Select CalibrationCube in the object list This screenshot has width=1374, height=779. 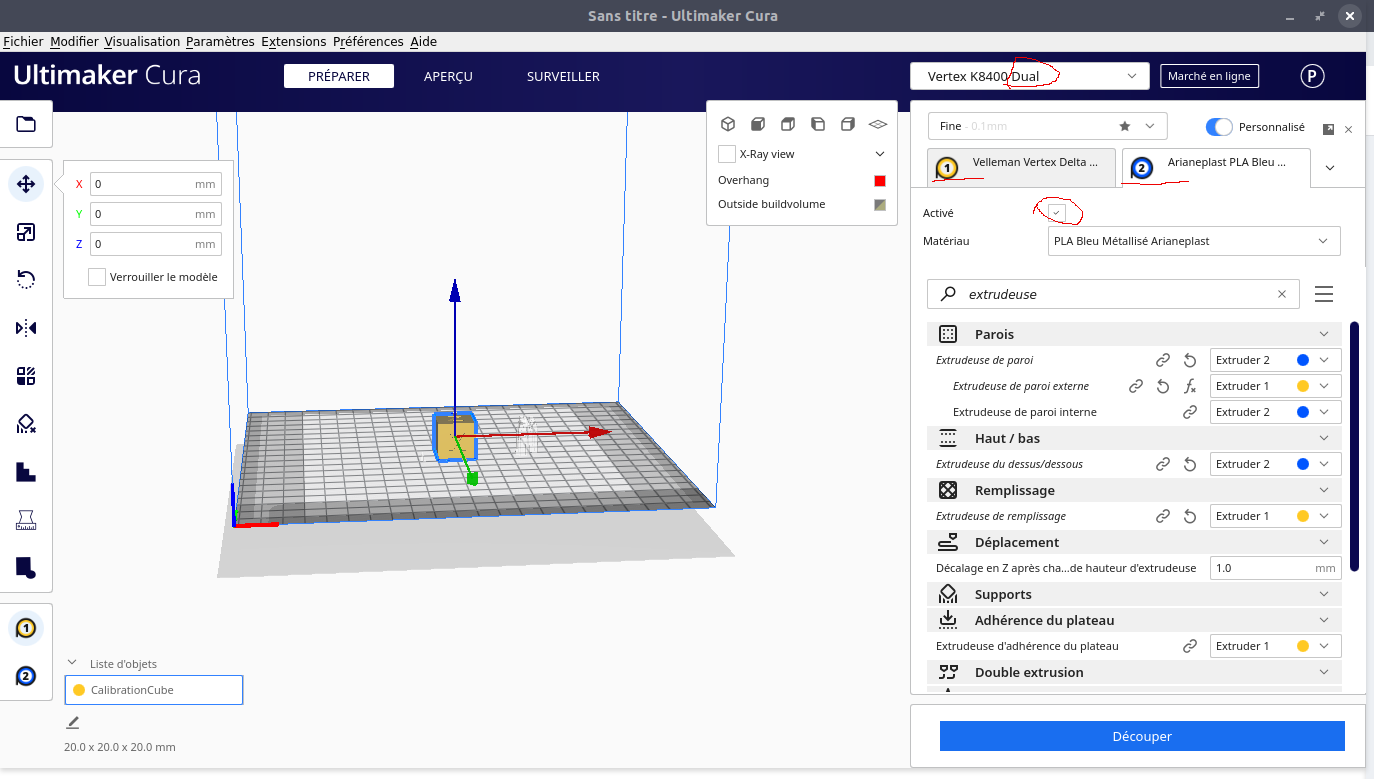click(x=154, y=690)
